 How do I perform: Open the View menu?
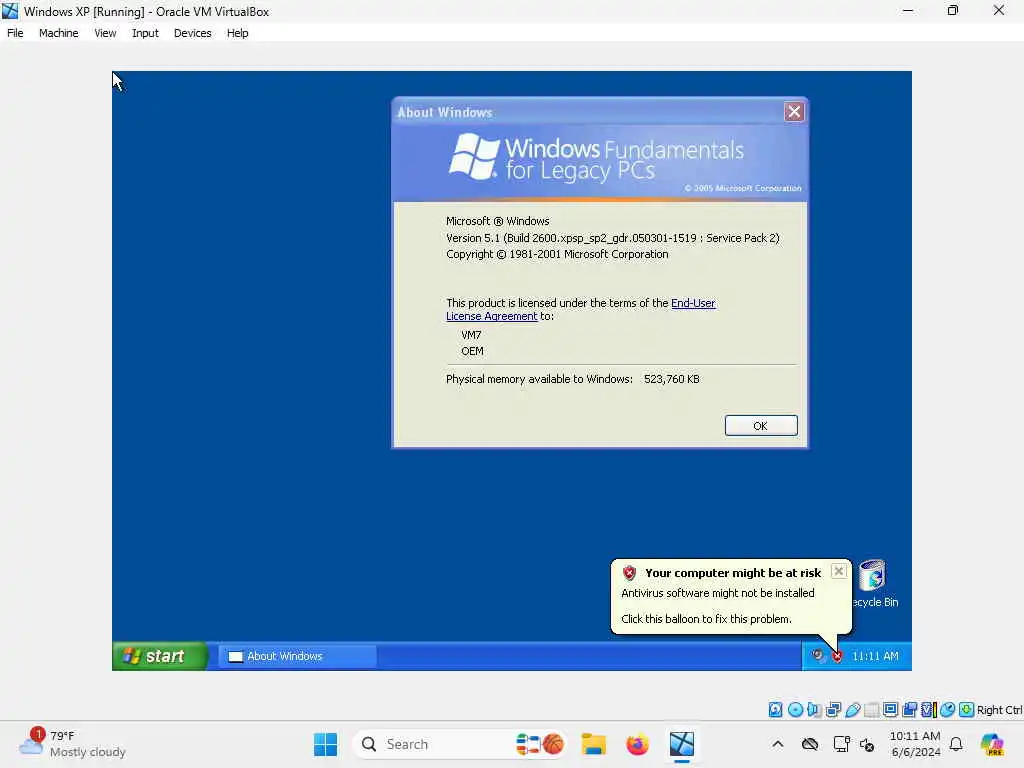(104, 33)
